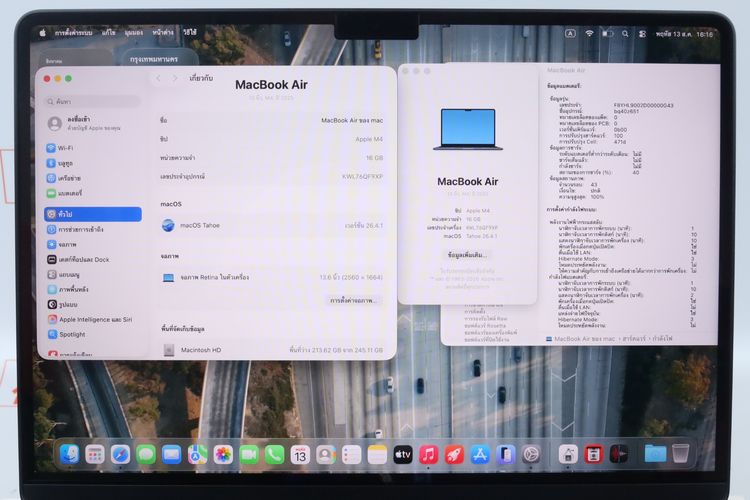Select the memory value '16 GB'
Image resolution: width=750 pixels, height=500 pixels.
coord(375,158)
